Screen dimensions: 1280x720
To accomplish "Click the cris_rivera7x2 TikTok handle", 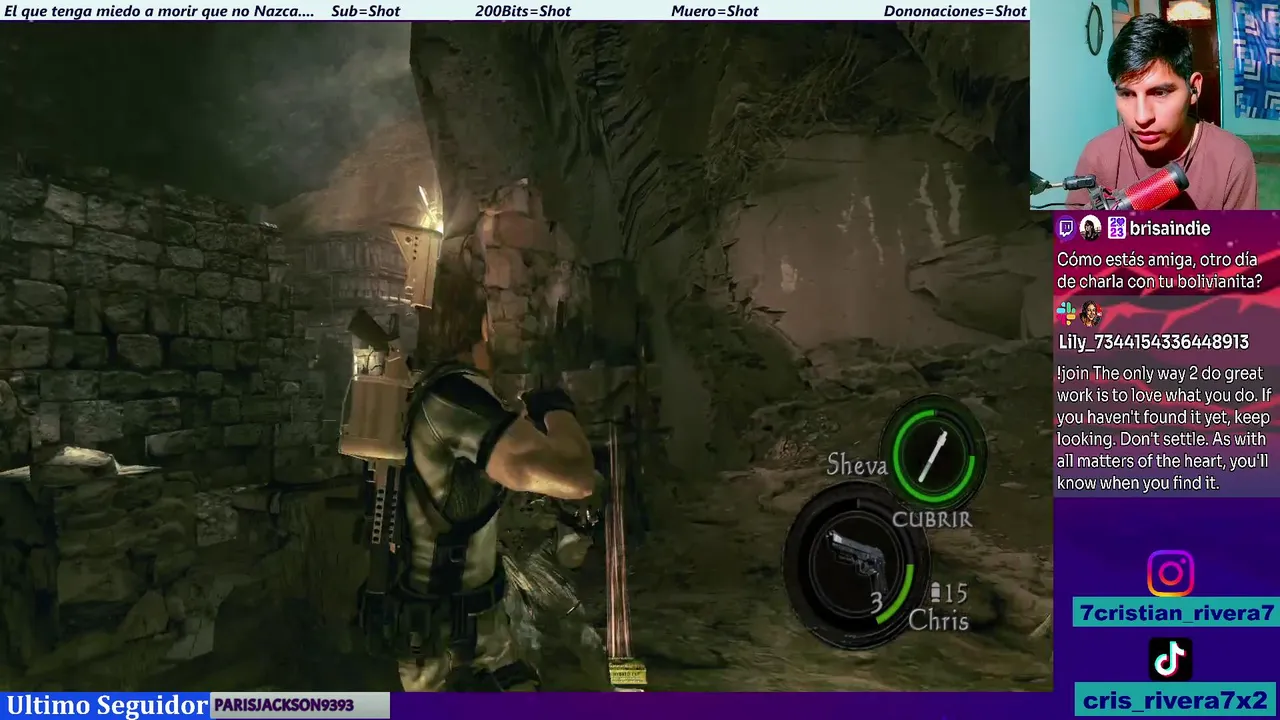I will [x=1176, y=700].
